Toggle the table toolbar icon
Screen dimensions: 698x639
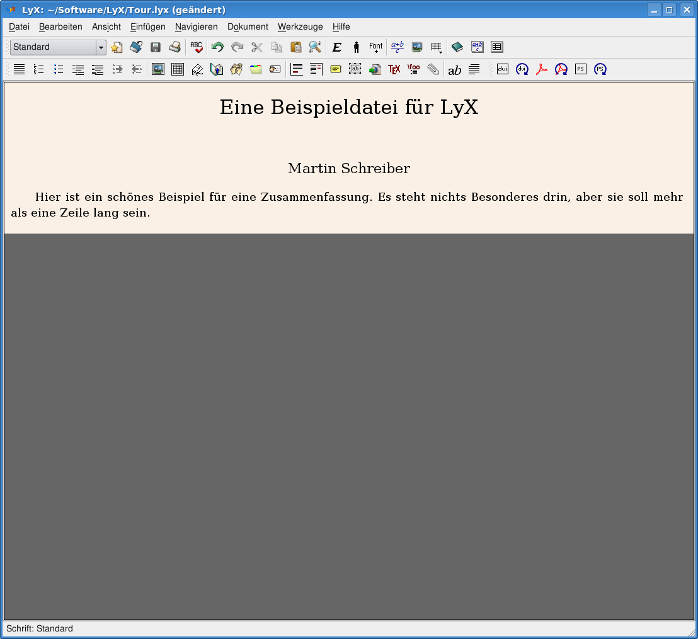click(x=497, y=47)
